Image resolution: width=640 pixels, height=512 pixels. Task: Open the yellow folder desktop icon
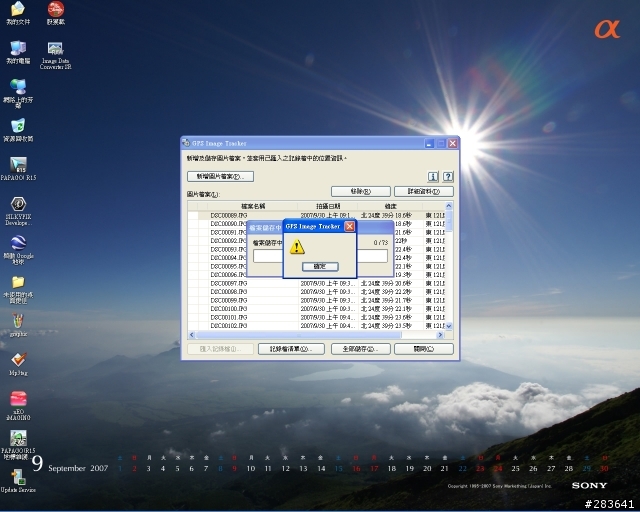pyautogui.click(x=18, y=289)
